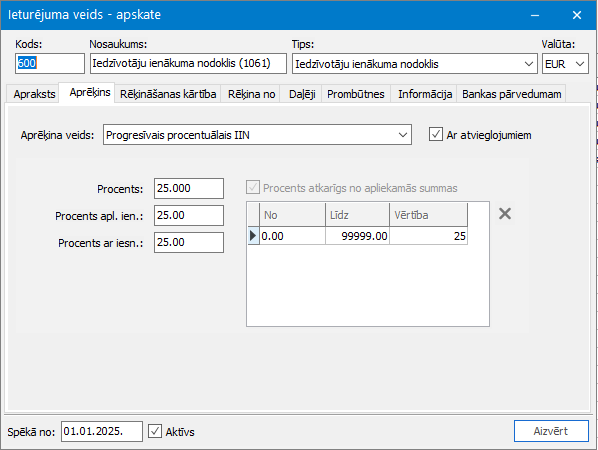
Task: Click the Aizvērt button
Action: (x=551, y=431)
